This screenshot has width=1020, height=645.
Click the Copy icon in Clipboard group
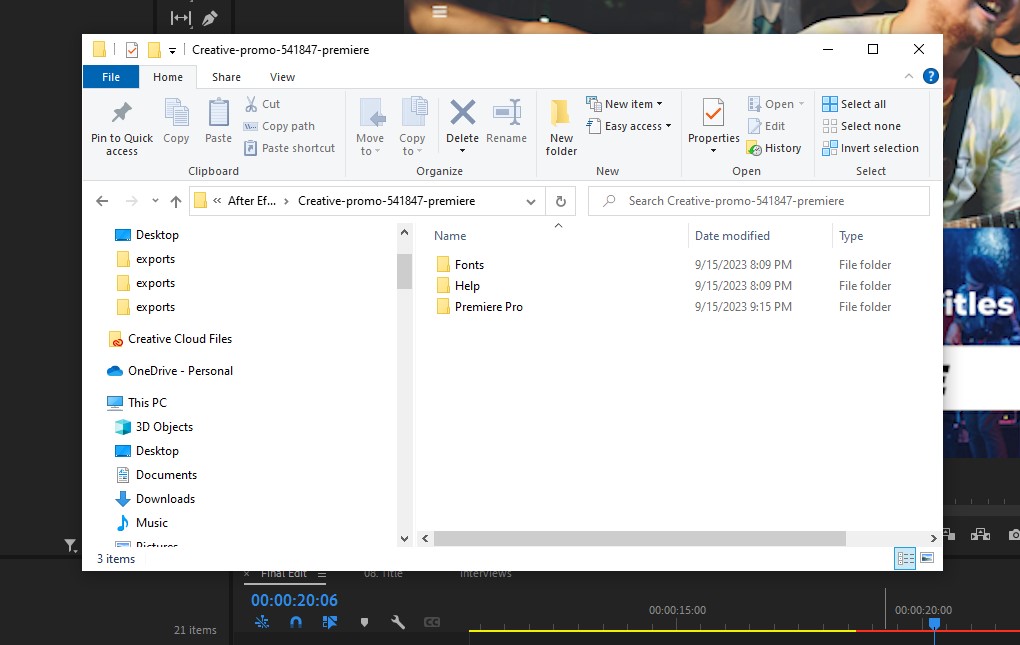click(176, 122)
